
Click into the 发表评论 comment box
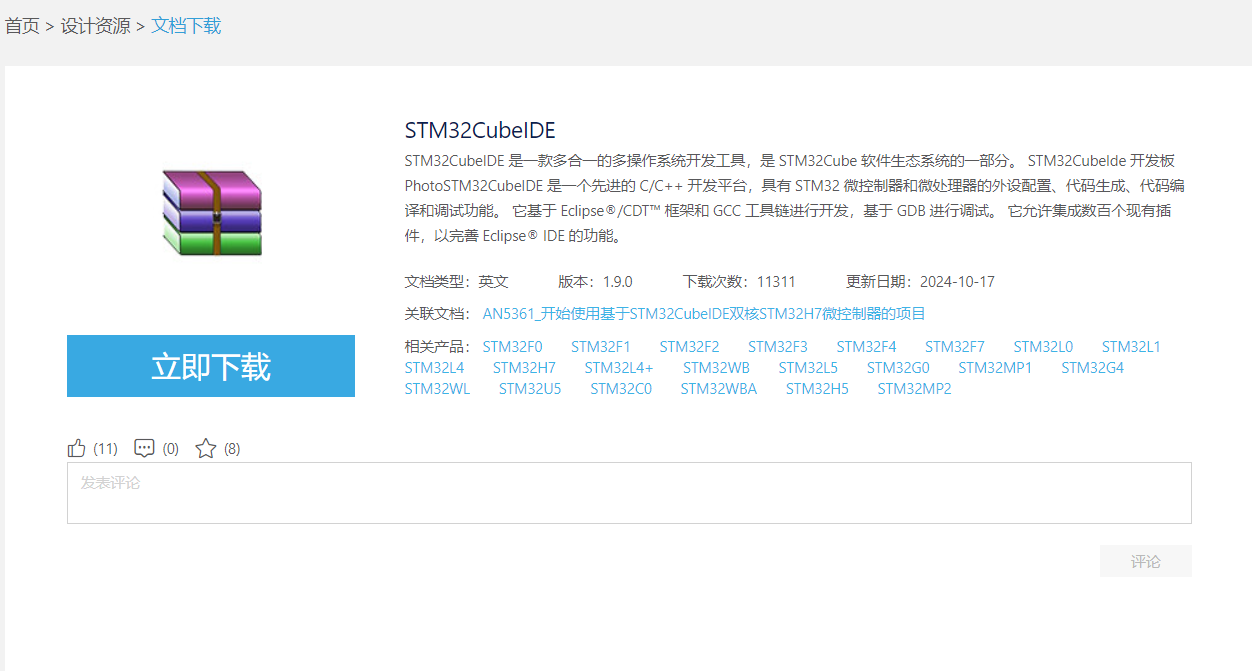click(x=629, y=493)
